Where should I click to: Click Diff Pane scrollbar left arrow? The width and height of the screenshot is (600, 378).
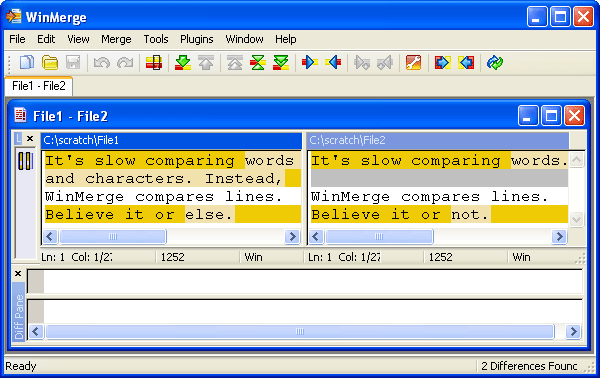36,331
